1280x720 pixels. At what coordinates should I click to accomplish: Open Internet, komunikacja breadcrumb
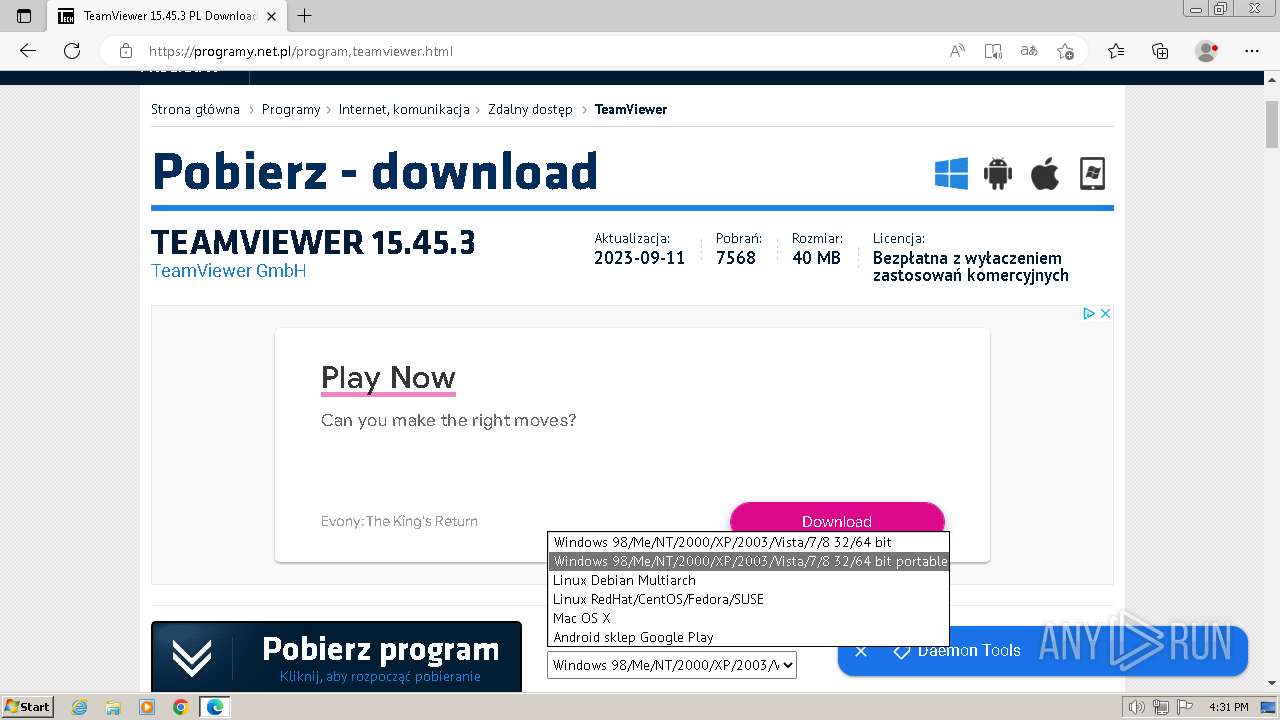click(x=404, y=110)
